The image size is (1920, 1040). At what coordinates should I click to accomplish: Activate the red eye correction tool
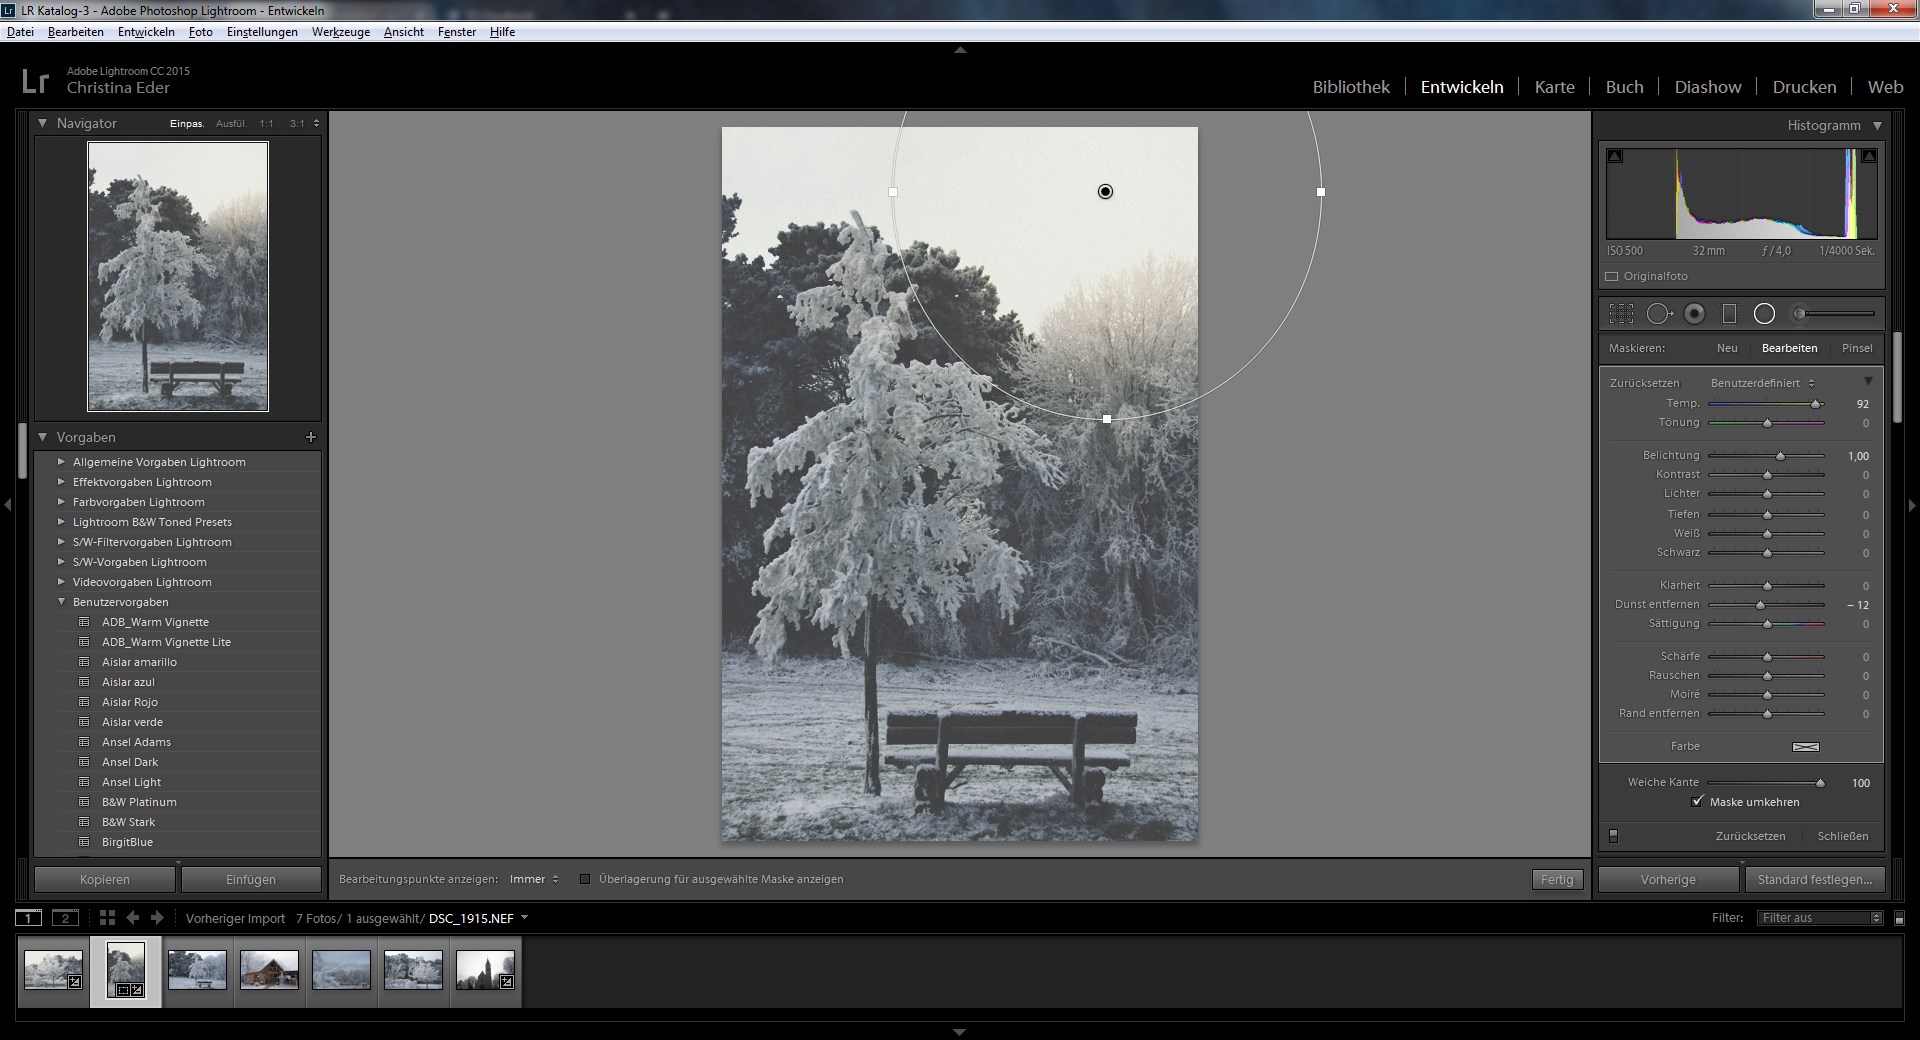coord(1694,314)
